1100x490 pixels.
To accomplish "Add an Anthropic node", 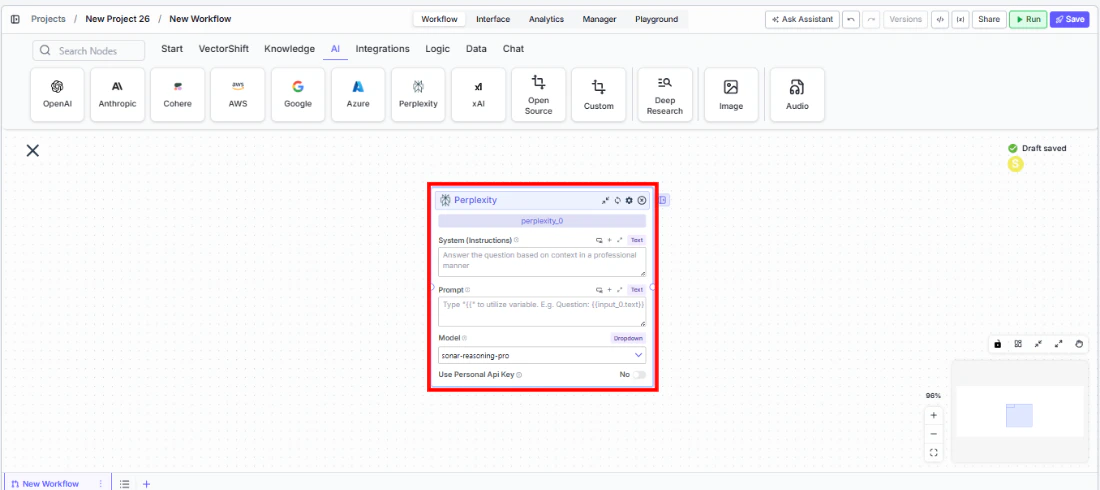I will (118, 95).
